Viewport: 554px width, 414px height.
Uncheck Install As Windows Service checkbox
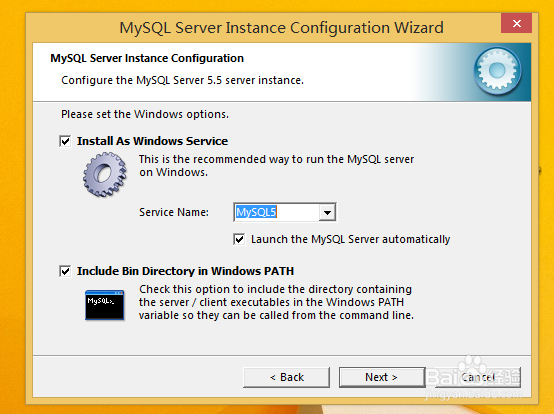(x=65, y=141)
